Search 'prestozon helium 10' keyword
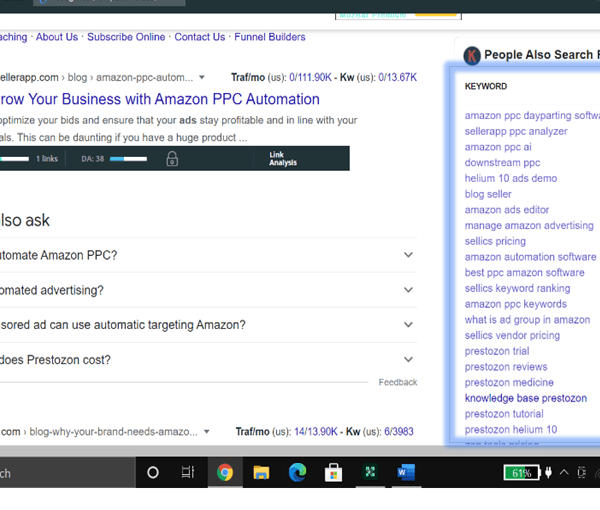The width and height of the screenshot is (600, 510). click(511, 429)
